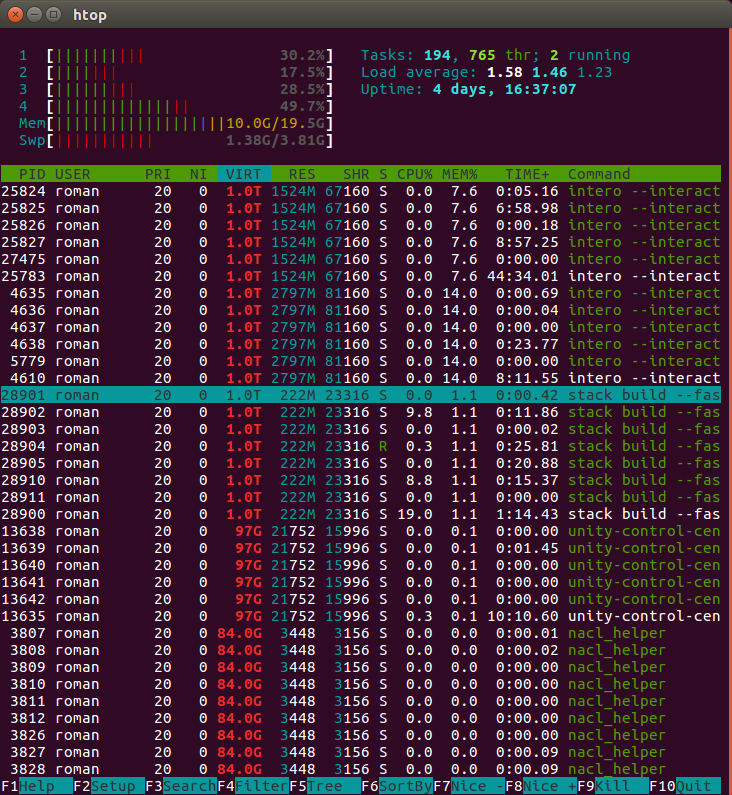
Task: Click the Load average 1.58 value
Action: coord(504,73)
